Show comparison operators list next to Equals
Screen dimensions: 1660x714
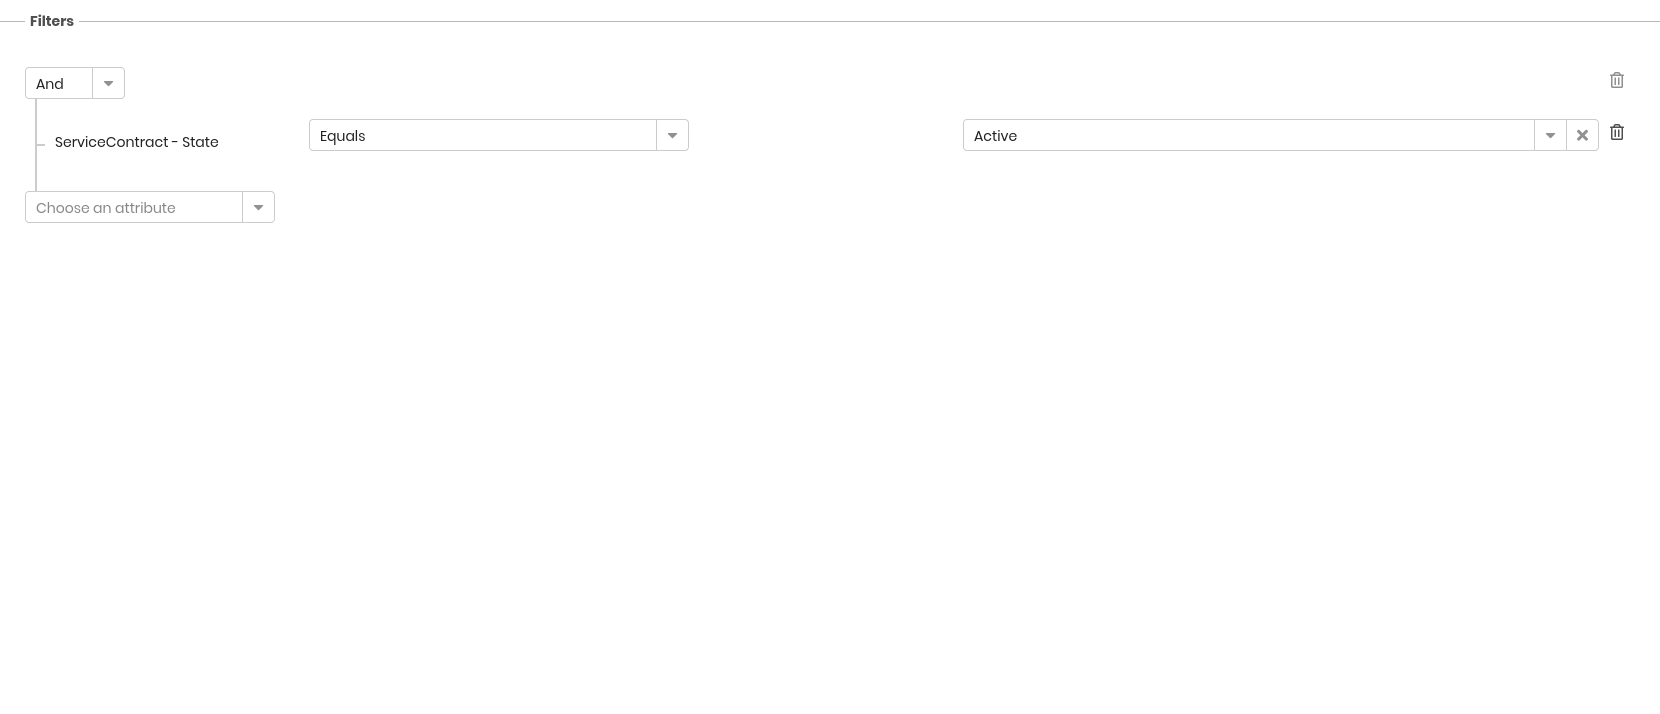pos(672,135)
